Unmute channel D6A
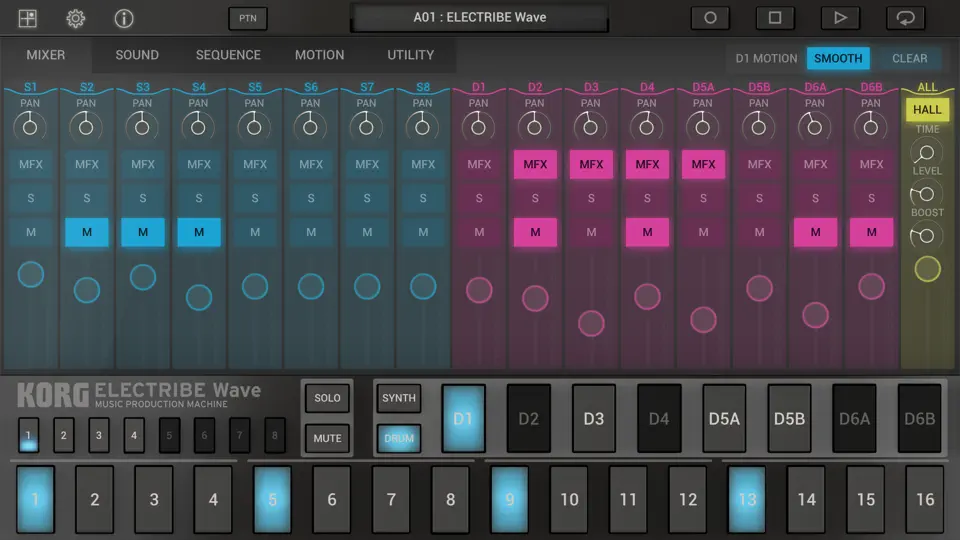The image size is (960, 540). tap(815, 232)
